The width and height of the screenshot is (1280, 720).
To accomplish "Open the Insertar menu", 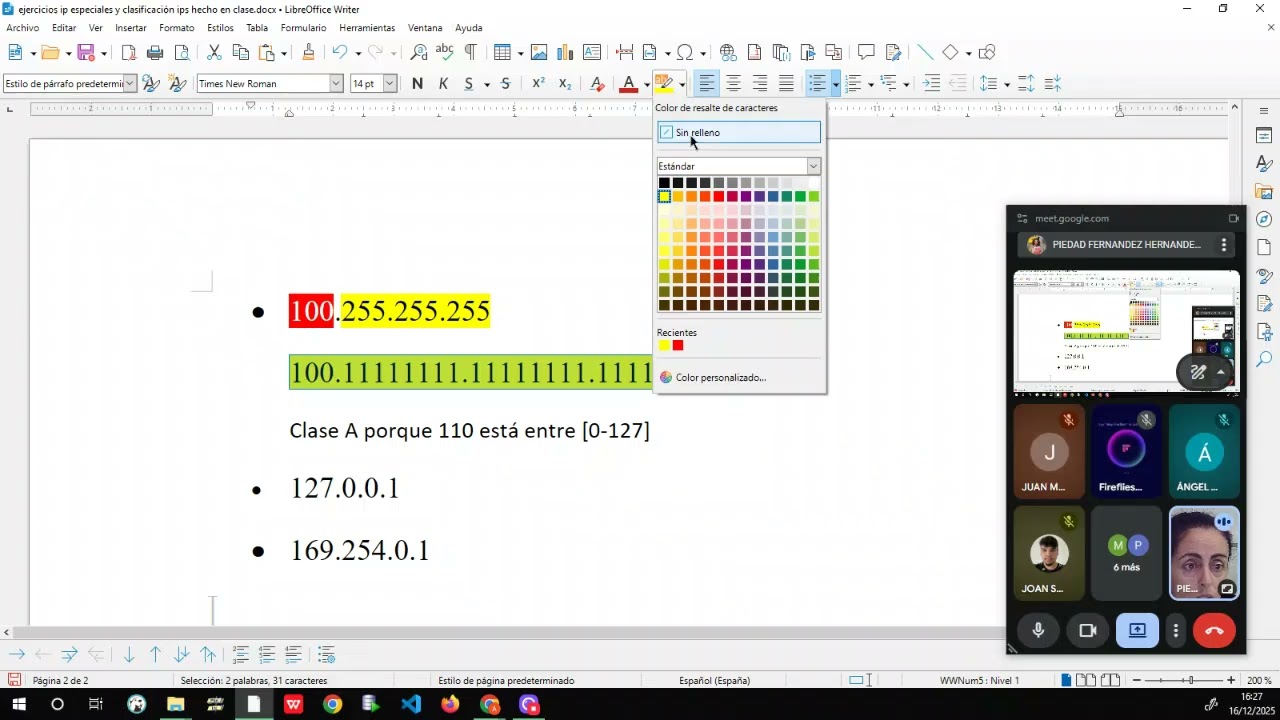I will point(131,28).
